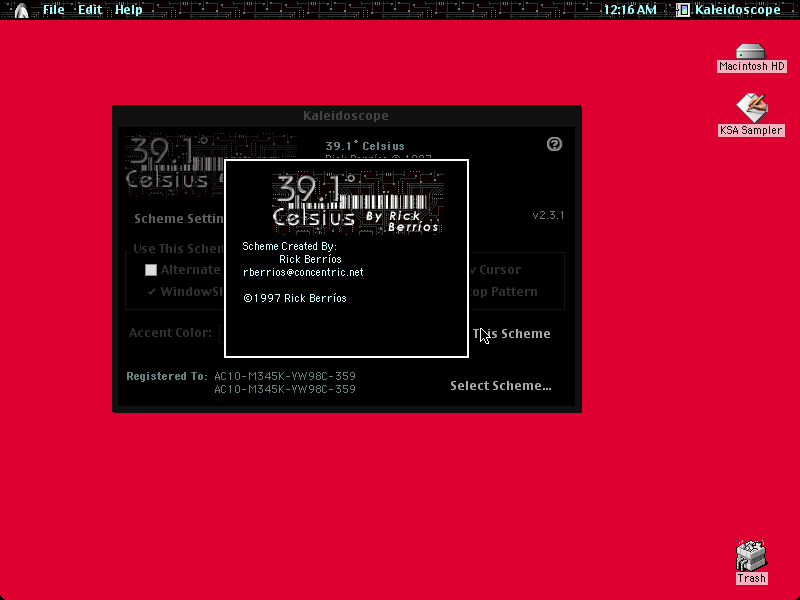Toggle the WindowShade checkmark option
Screen dimensions: 800x600
pos(152,292)
